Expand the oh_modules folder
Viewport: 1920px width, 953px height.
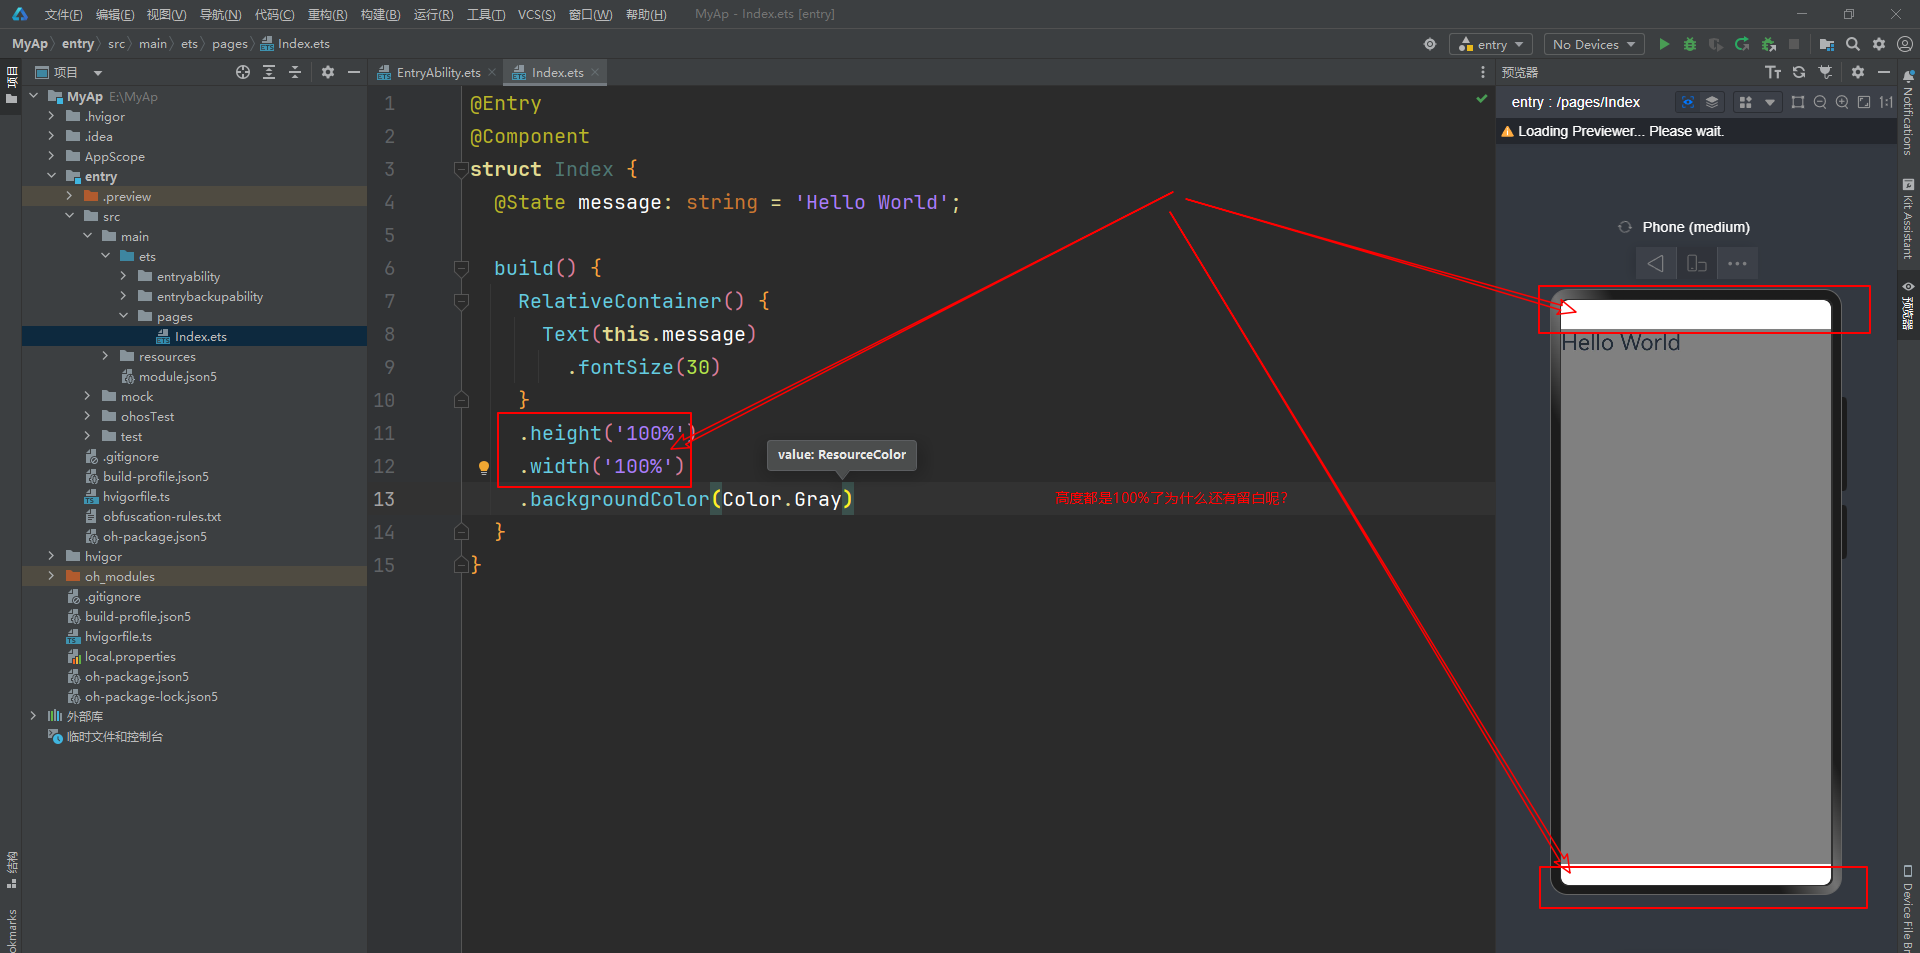[52, 576]
